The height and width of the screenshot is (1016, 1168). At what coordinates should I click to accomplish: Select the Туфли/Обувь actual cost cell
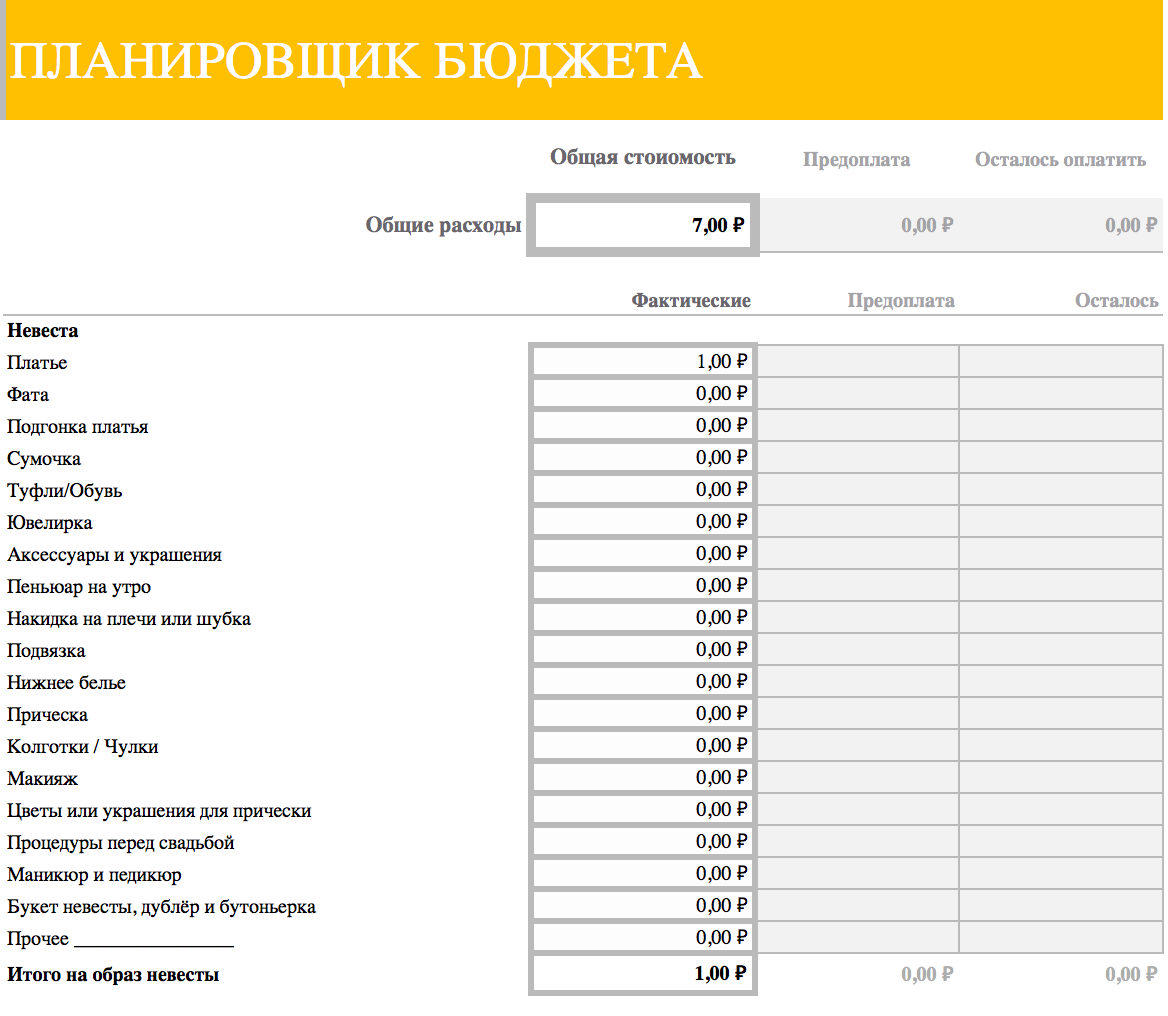click(642, 490)
